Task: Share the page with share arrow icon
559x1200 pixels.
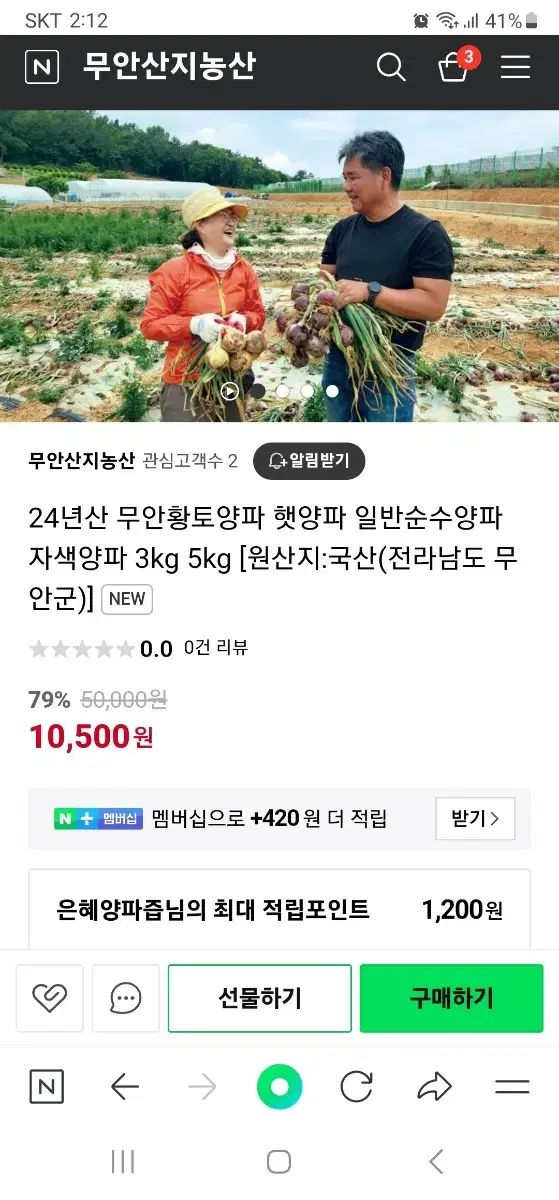Action: coord(434,1087)
